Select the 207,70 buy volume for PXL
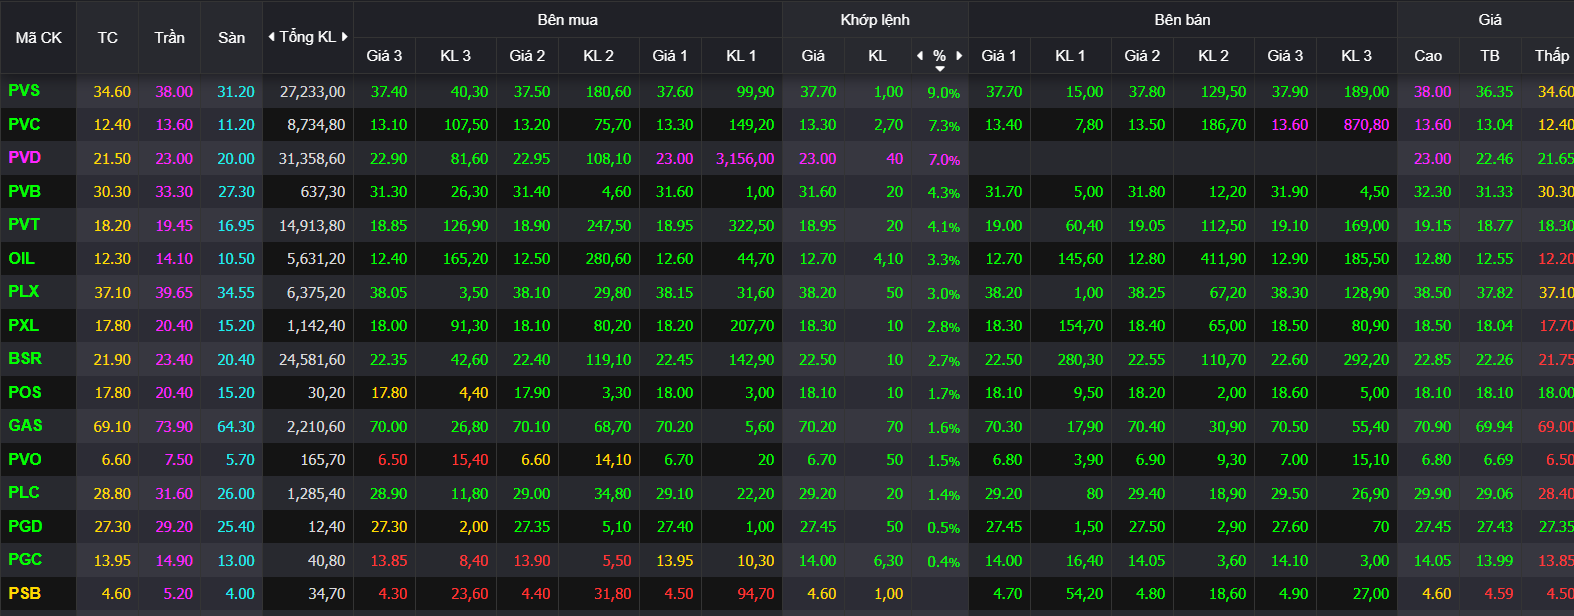Viewport: 1574px width, 616px height. [x=752, y=326]
